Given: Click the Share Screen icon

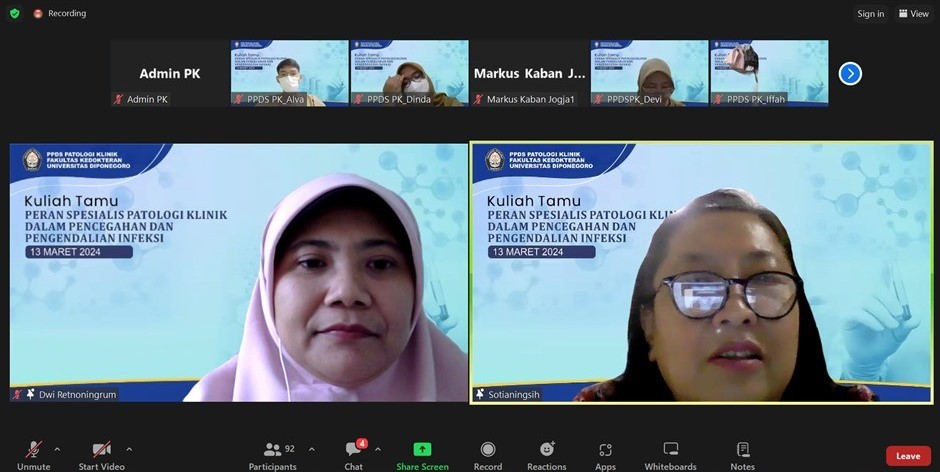Looking at the screenshot, I should [422, 450].
